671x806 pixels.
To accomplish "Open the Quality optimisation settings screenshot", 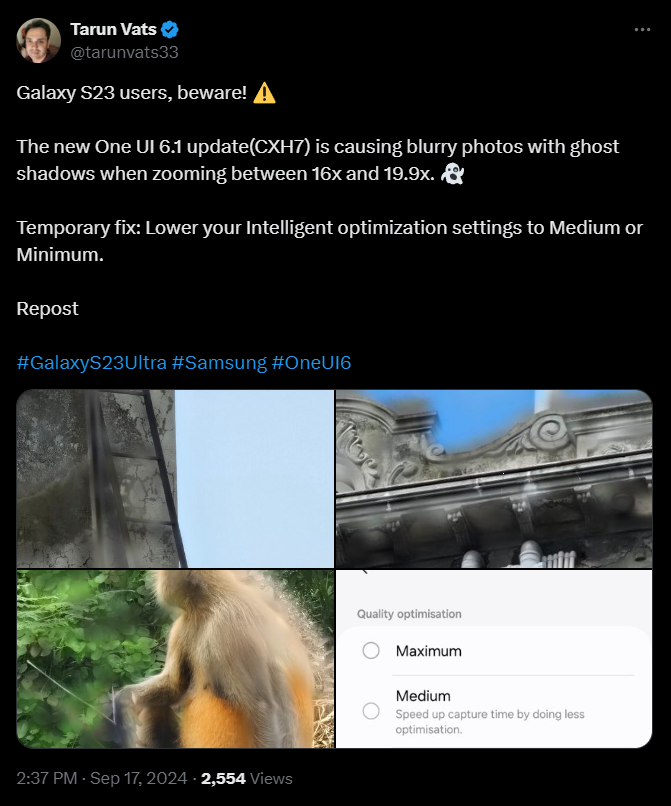I will tap(494, 658).
